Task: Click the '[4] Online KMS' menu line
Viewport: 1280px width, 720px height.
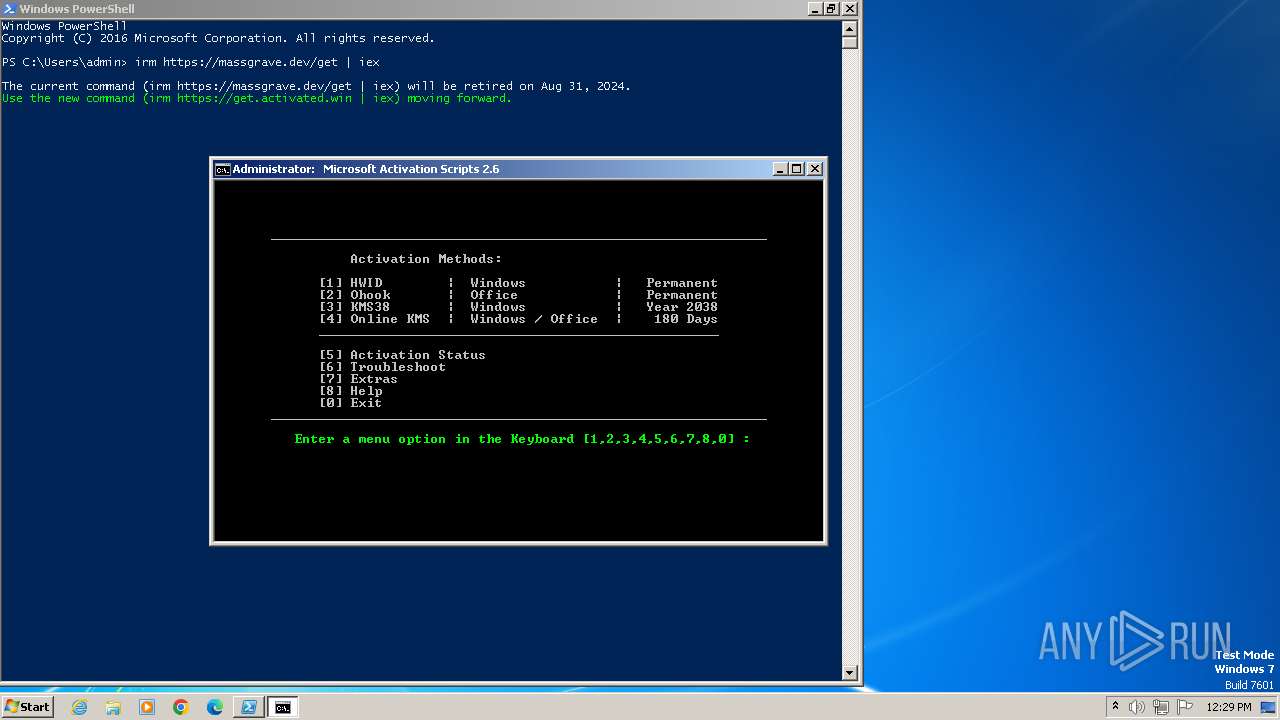Action: point(519,319)
